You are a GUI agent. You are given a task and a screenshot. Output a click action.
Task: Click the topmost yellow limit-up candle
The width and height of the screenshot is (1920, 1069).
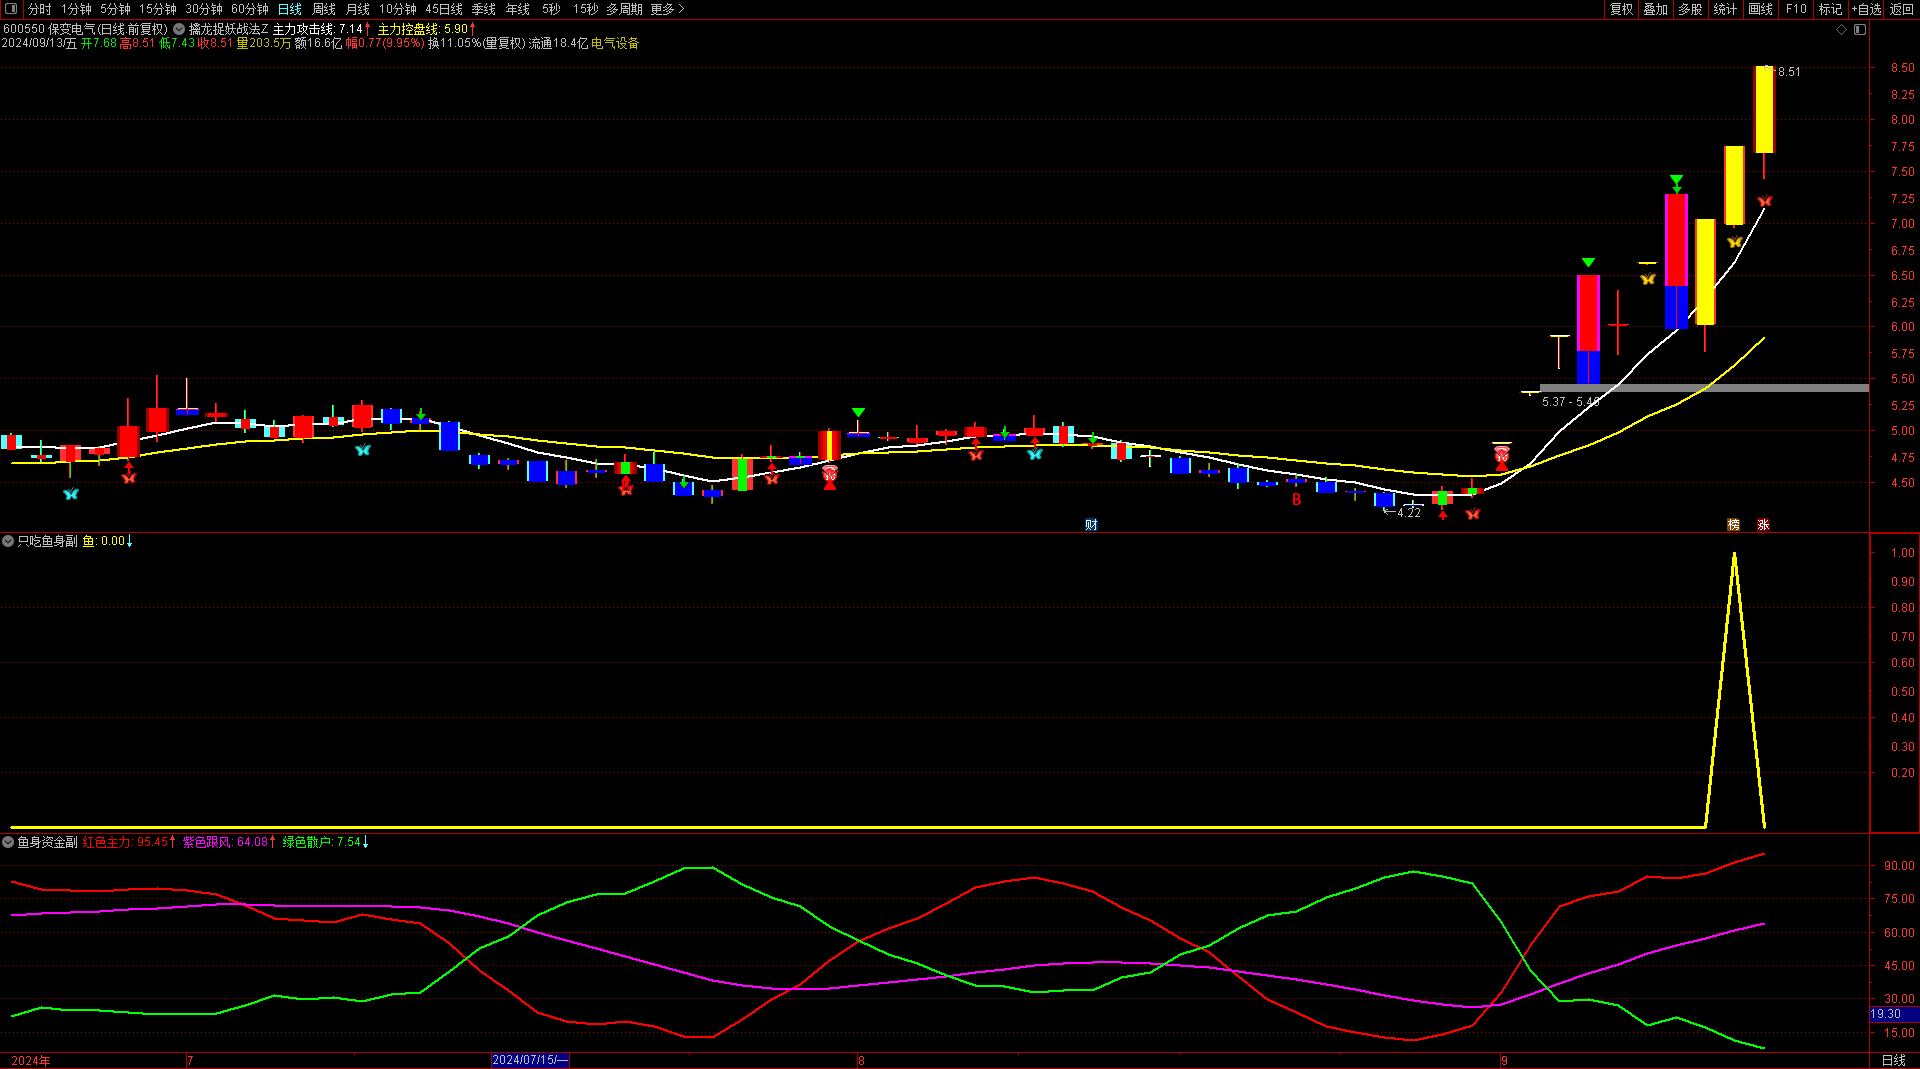[1764, 109]
